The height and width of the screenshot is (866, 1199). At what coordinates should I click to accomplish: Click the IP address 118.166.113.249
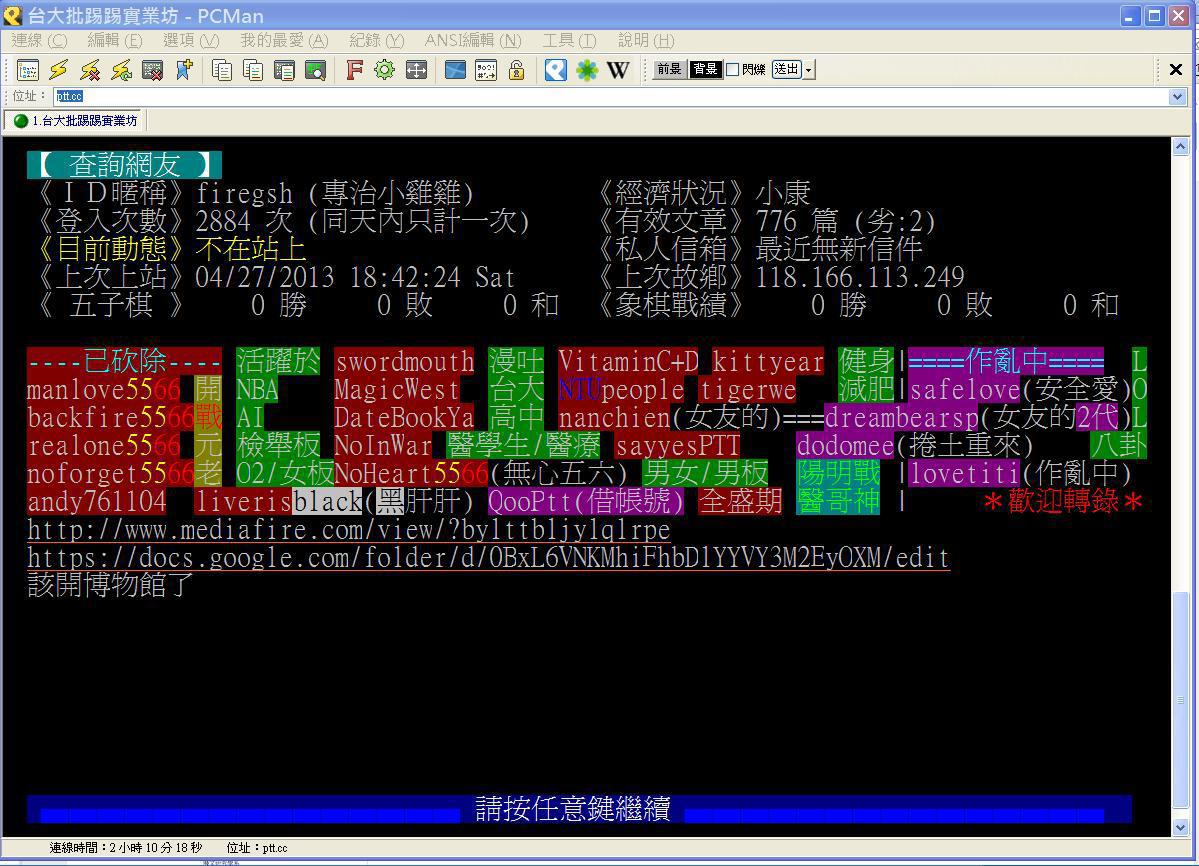coord(860,277)
